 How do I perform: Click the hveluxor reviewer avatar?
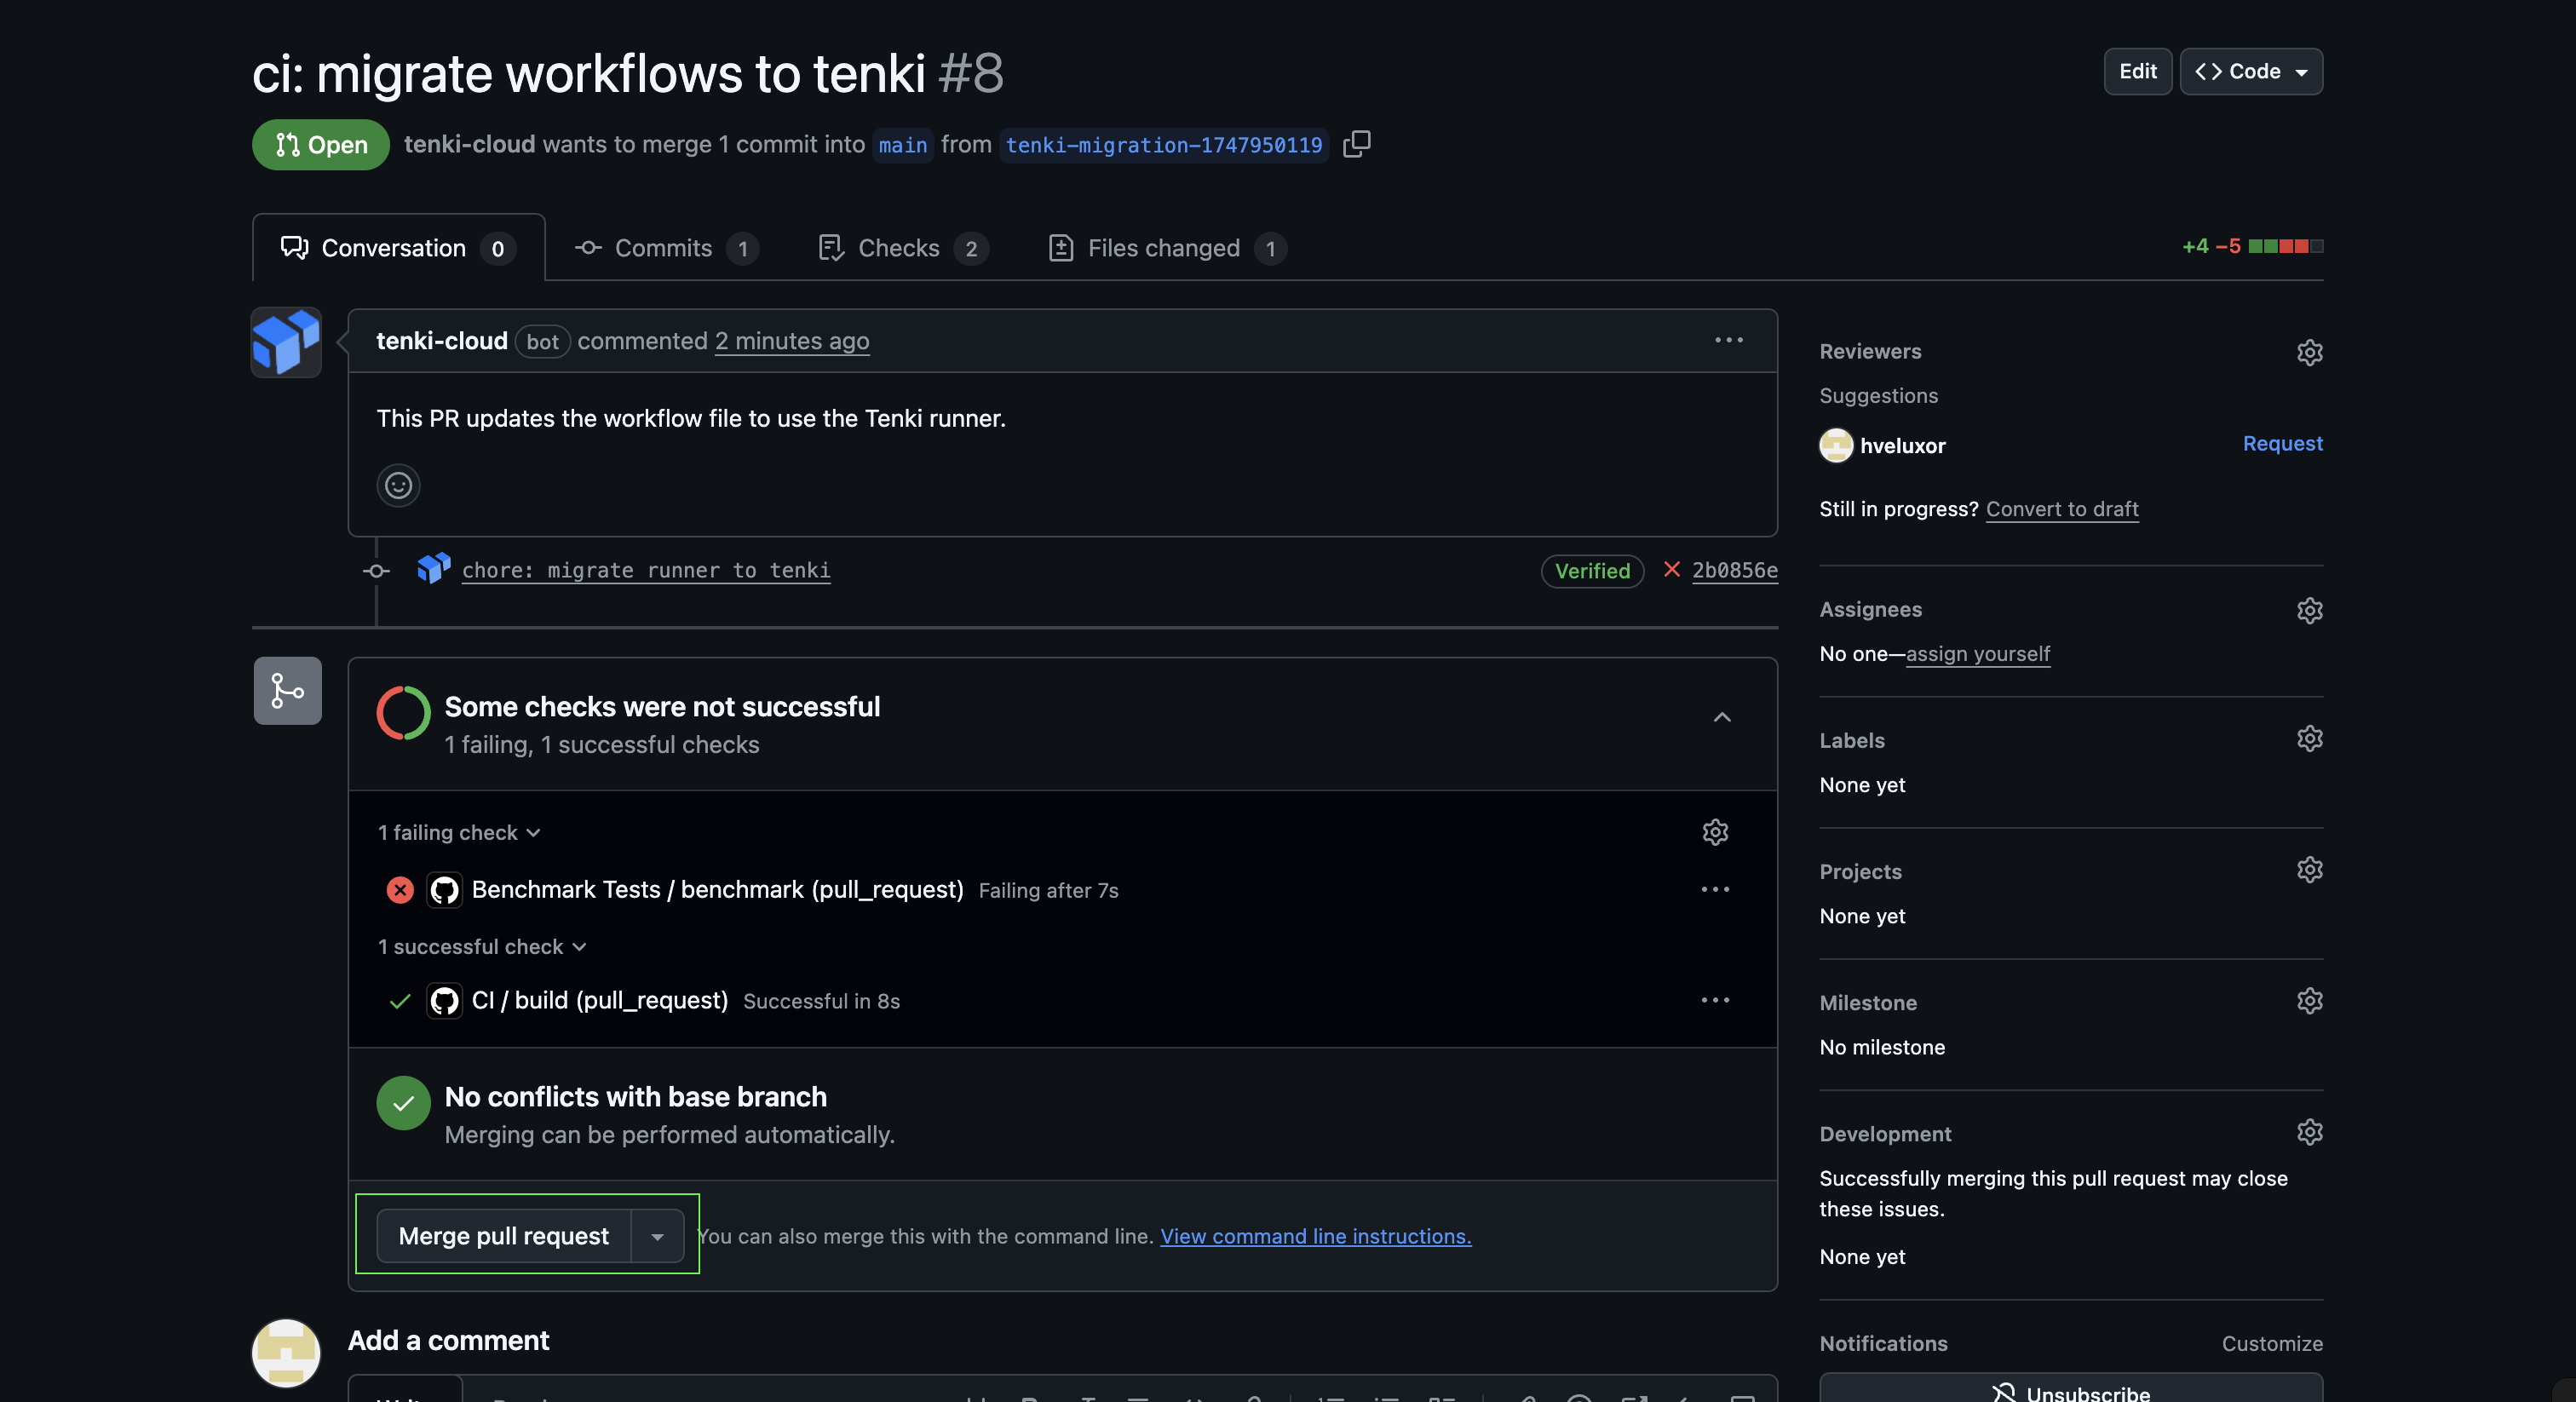click(1836, 445)
